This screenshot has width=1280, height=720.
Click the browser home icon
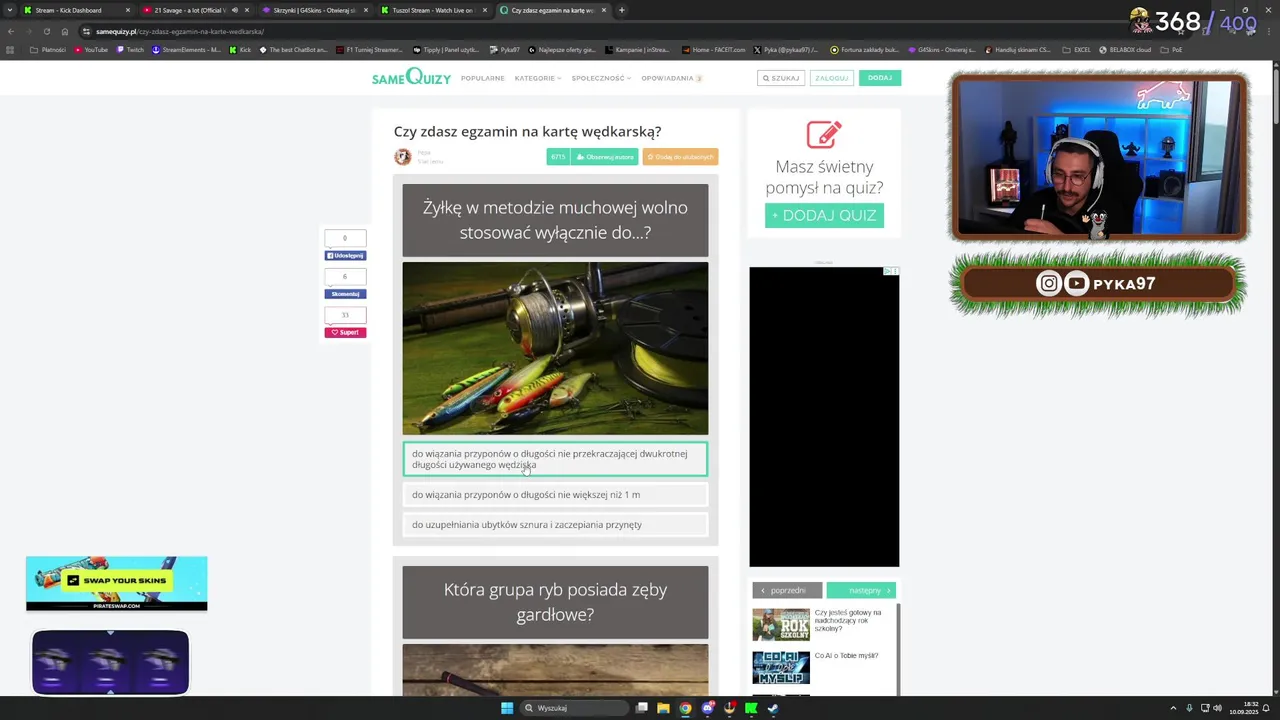click(x=64, y=31)
